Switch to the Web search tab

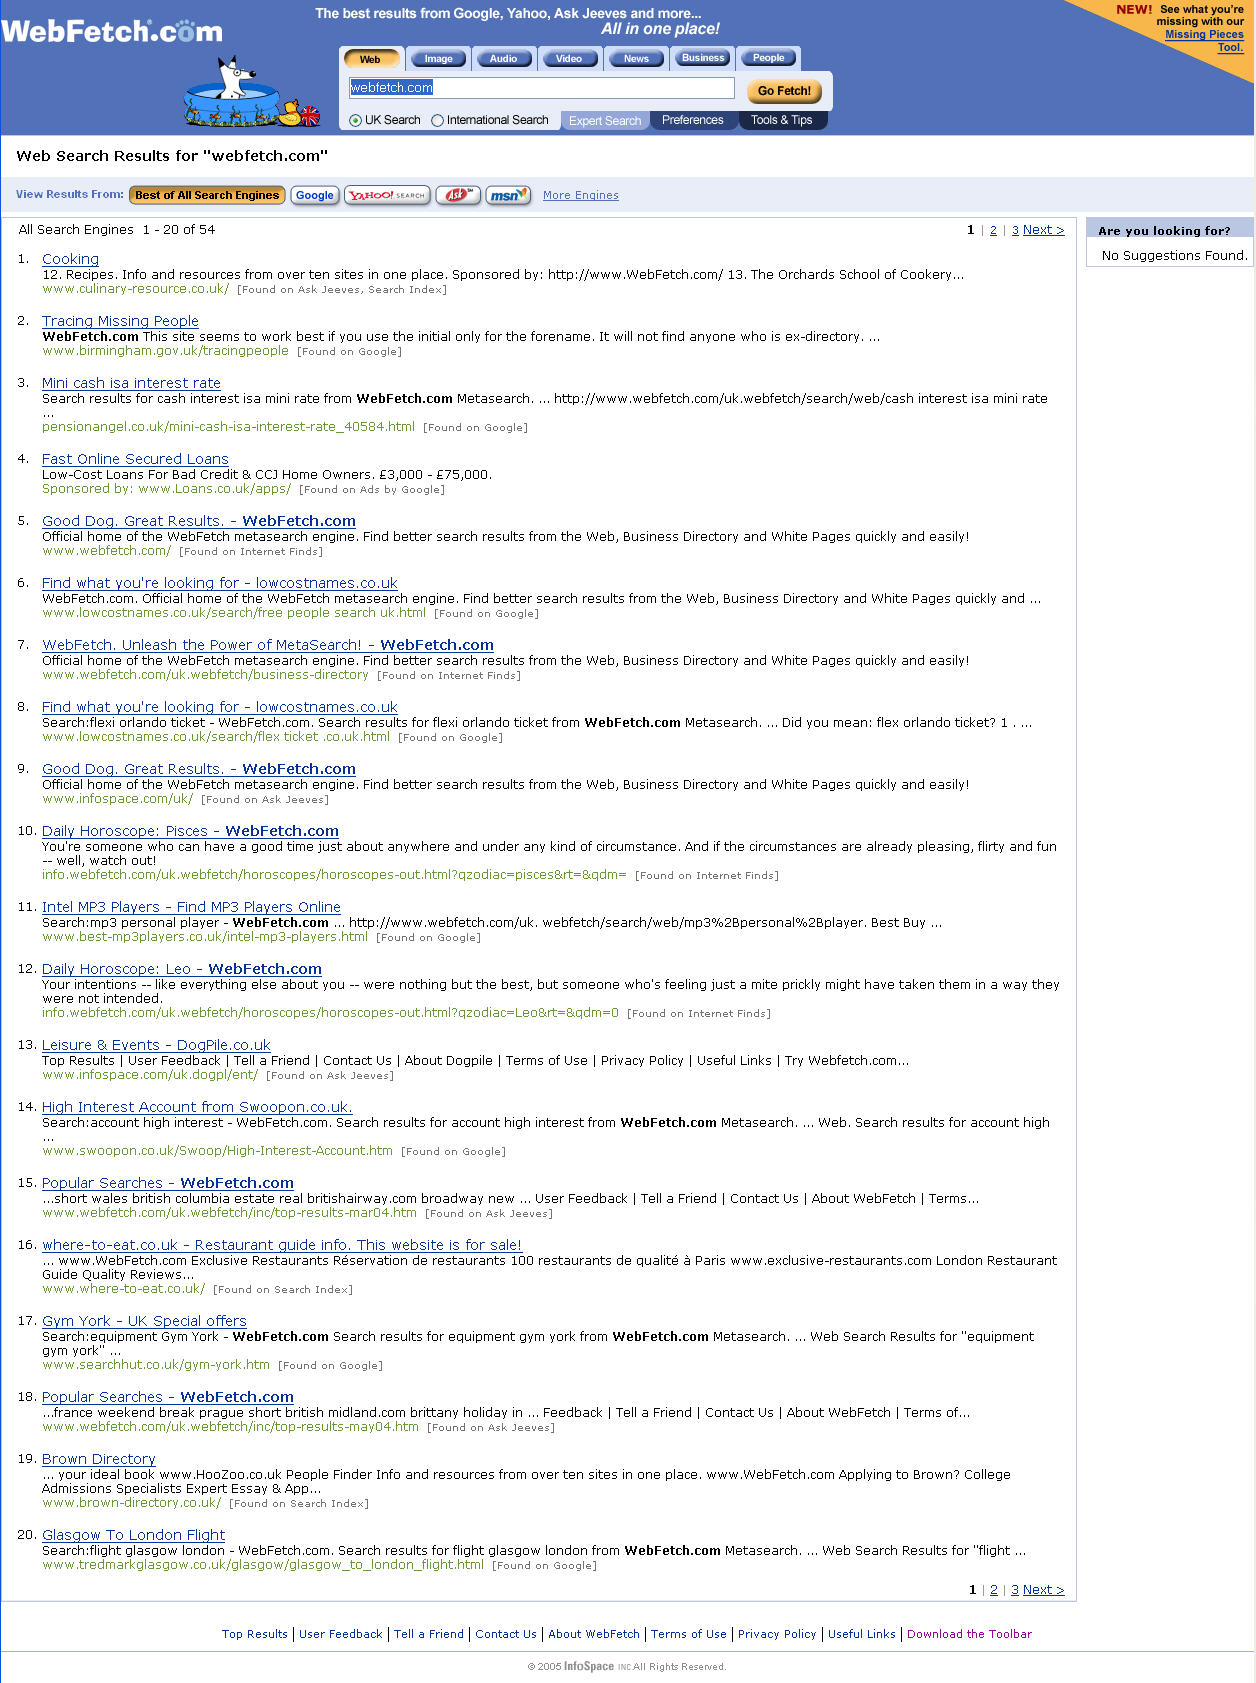tap(370, 59)
